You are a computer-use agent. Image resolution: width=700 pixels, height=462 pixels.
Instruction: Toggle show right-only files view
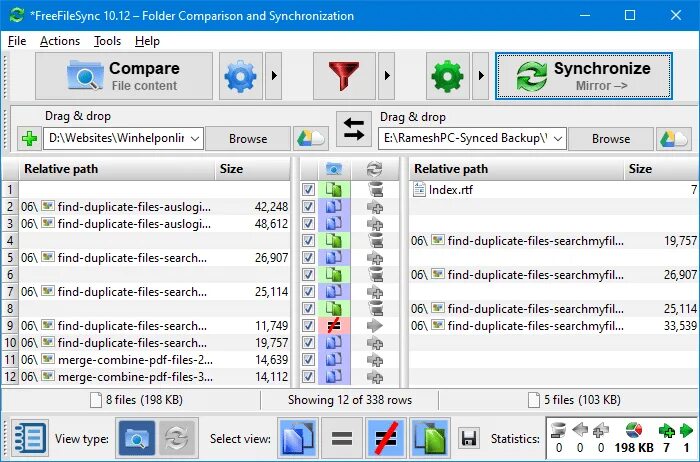tap(429, 438)
